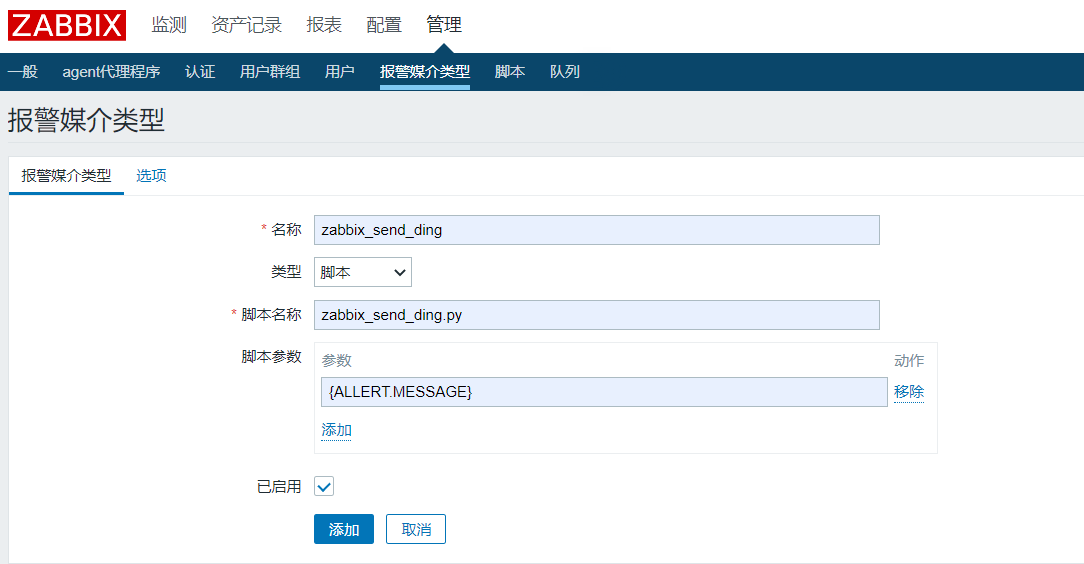The height and width of the screenshot is (564, 1084).
Task: Click the blue 添加 submit button
Action: tap(344, 529)
